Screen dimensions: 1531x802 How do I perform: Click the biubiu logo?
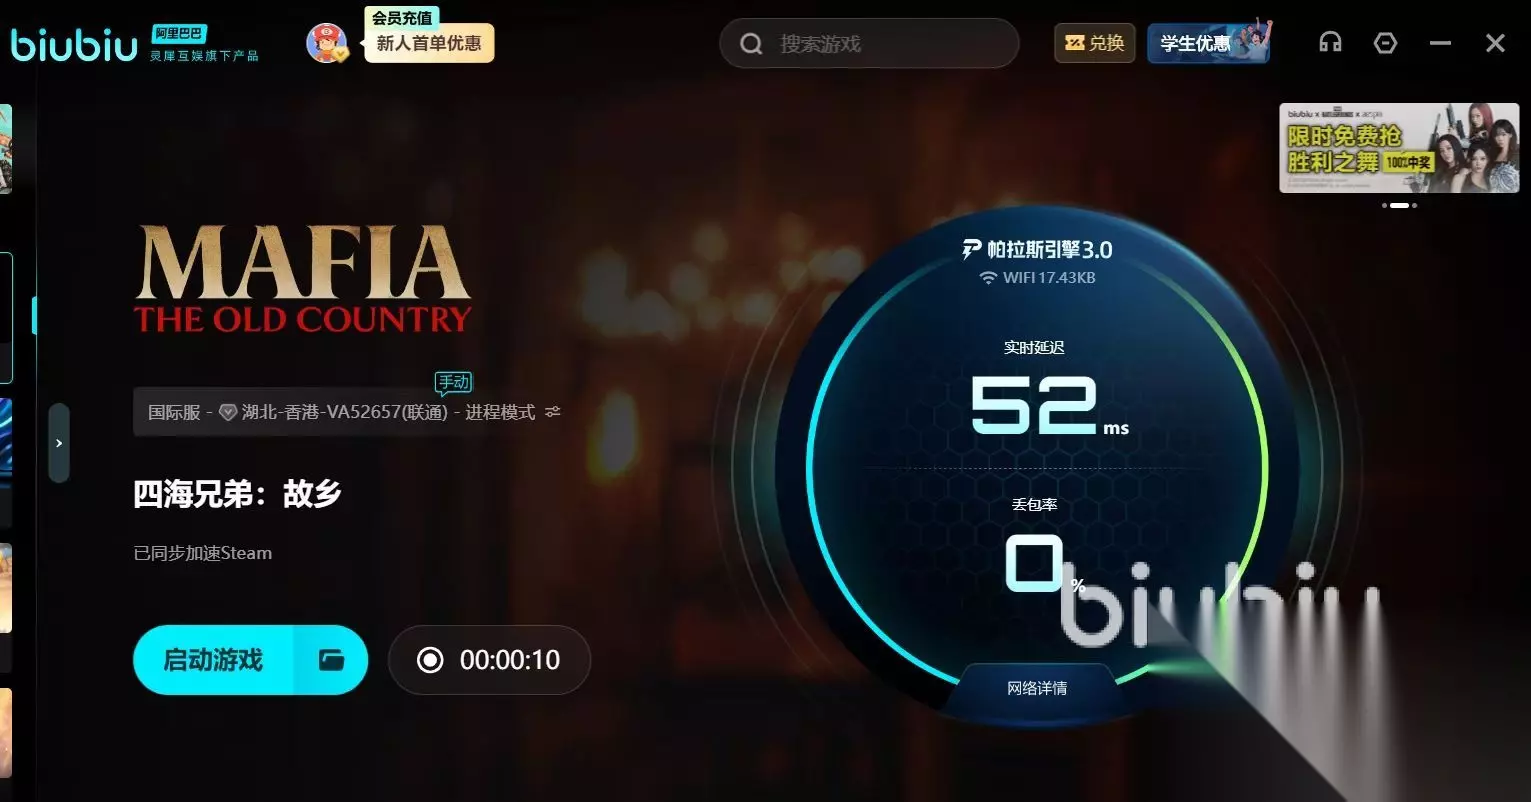tap(74, 44)
